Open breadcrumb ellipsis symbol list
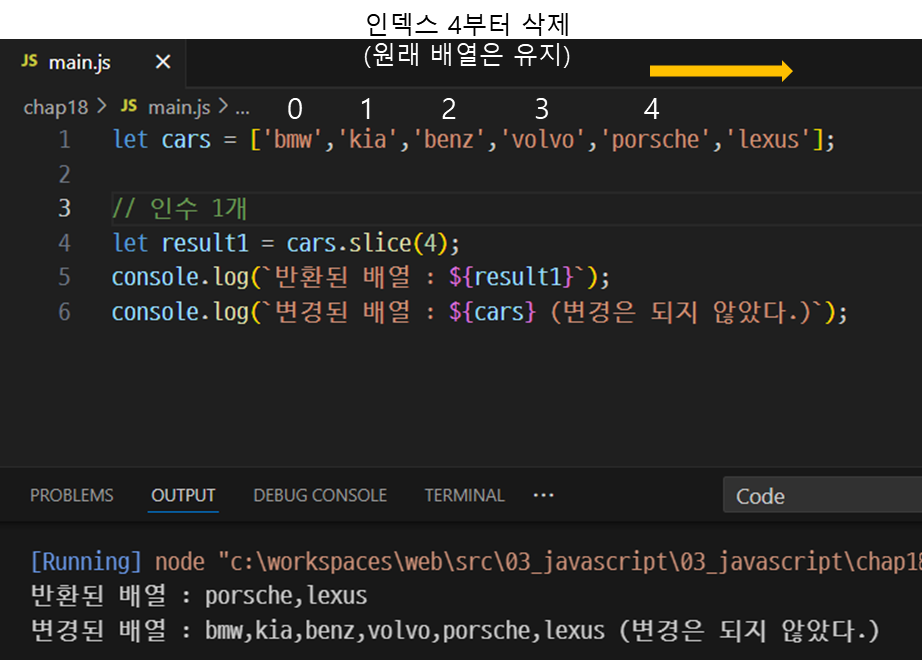 pyautogui.click(x=242, y=109)
